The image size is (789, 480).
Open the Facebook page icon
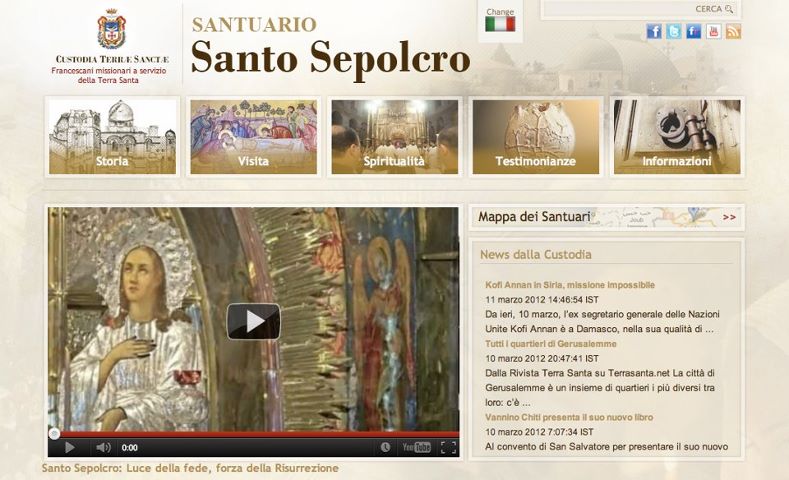click(x=654, y=31)
